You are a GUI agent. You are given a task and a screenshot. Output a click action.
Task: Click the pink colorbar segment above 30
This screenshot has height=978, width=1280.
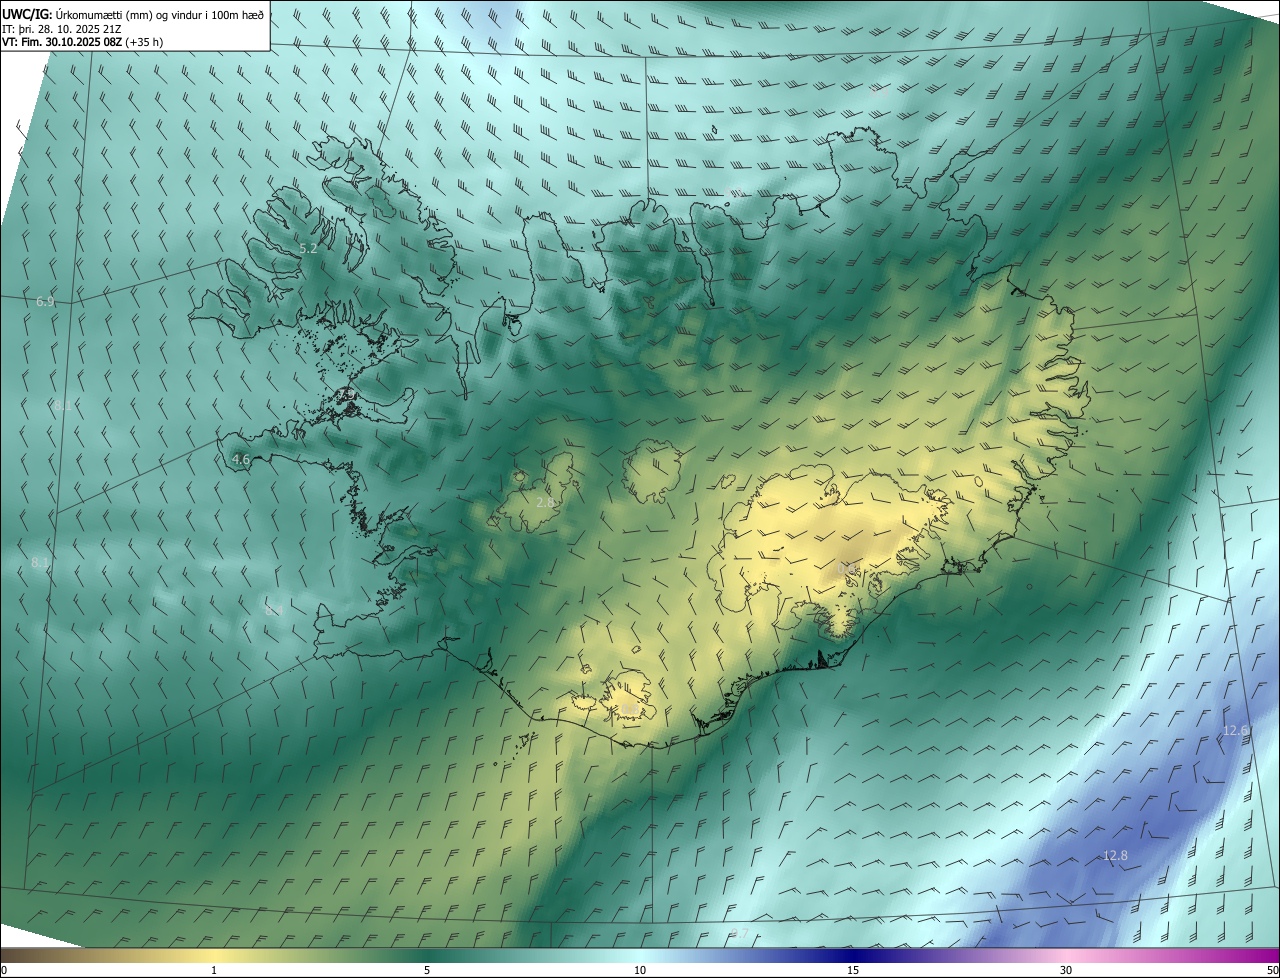[1066, 955]
